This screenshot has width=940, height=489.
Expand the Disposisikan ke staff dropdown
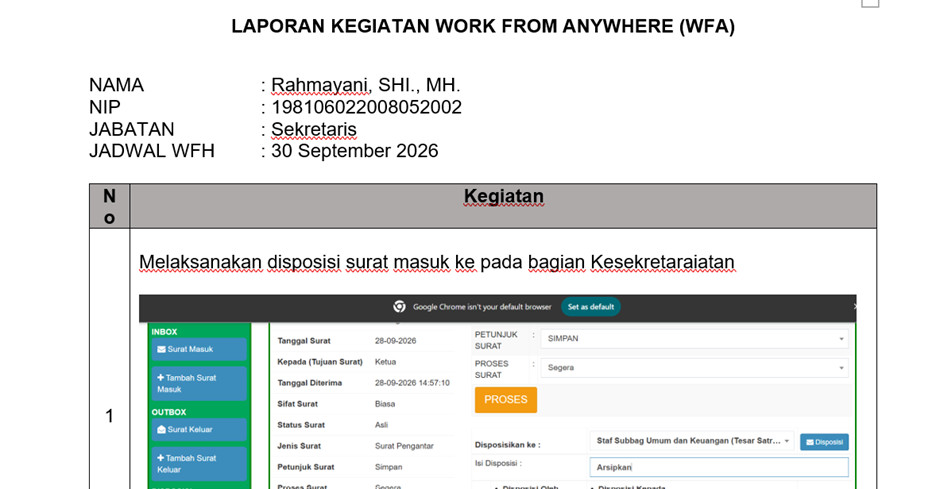click(692, 441)
